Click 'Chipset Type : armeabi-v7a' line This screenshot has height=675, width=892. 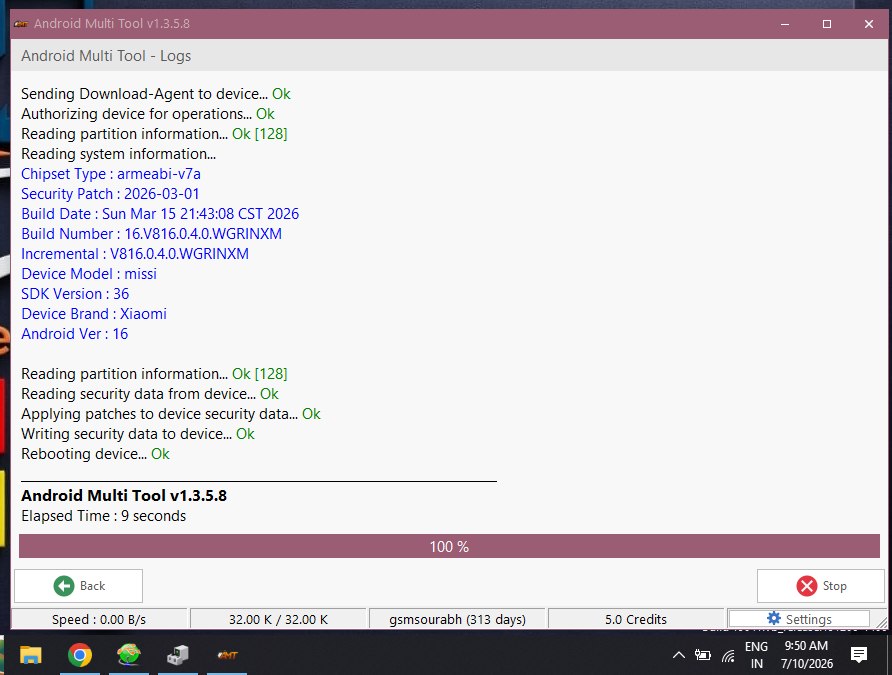coord(111,174)
